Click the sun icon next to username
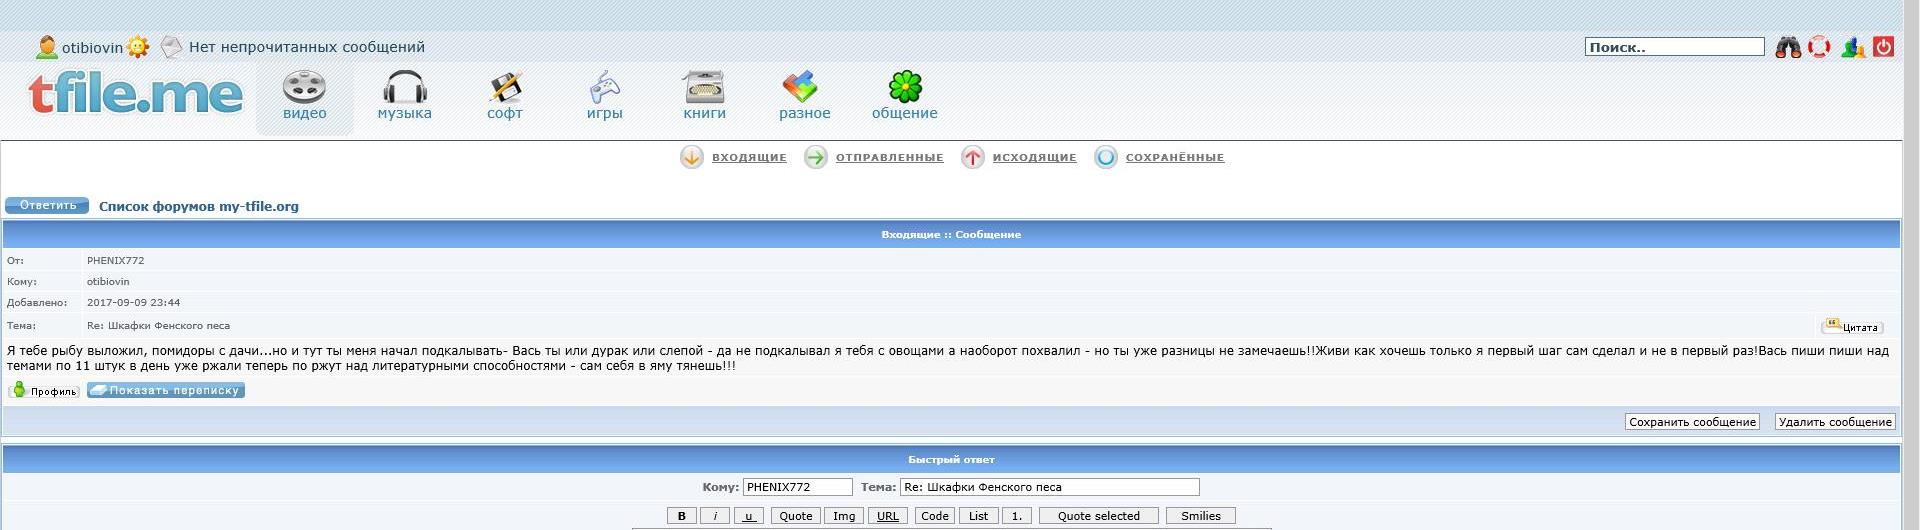The height and width of the screenshot is (530, 1920). pyautogui.click(x=138, y=47)
